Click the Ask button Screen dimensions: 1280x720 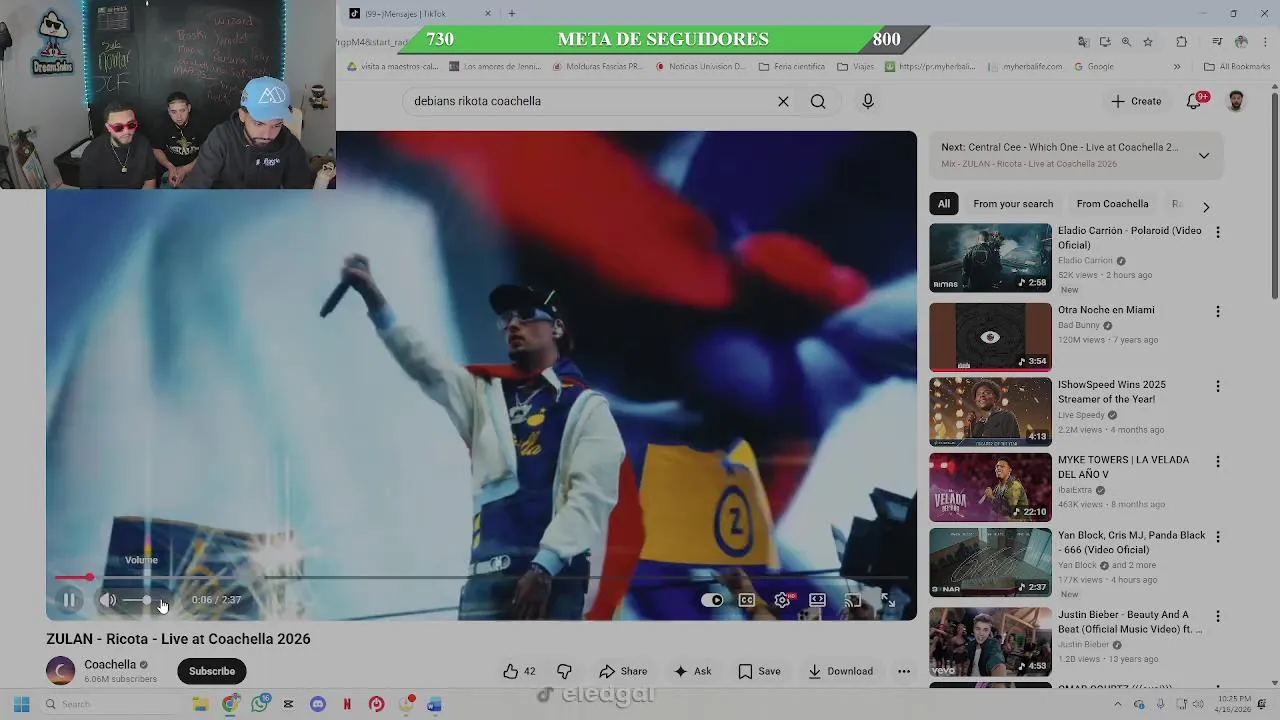[x=692, y=671]
